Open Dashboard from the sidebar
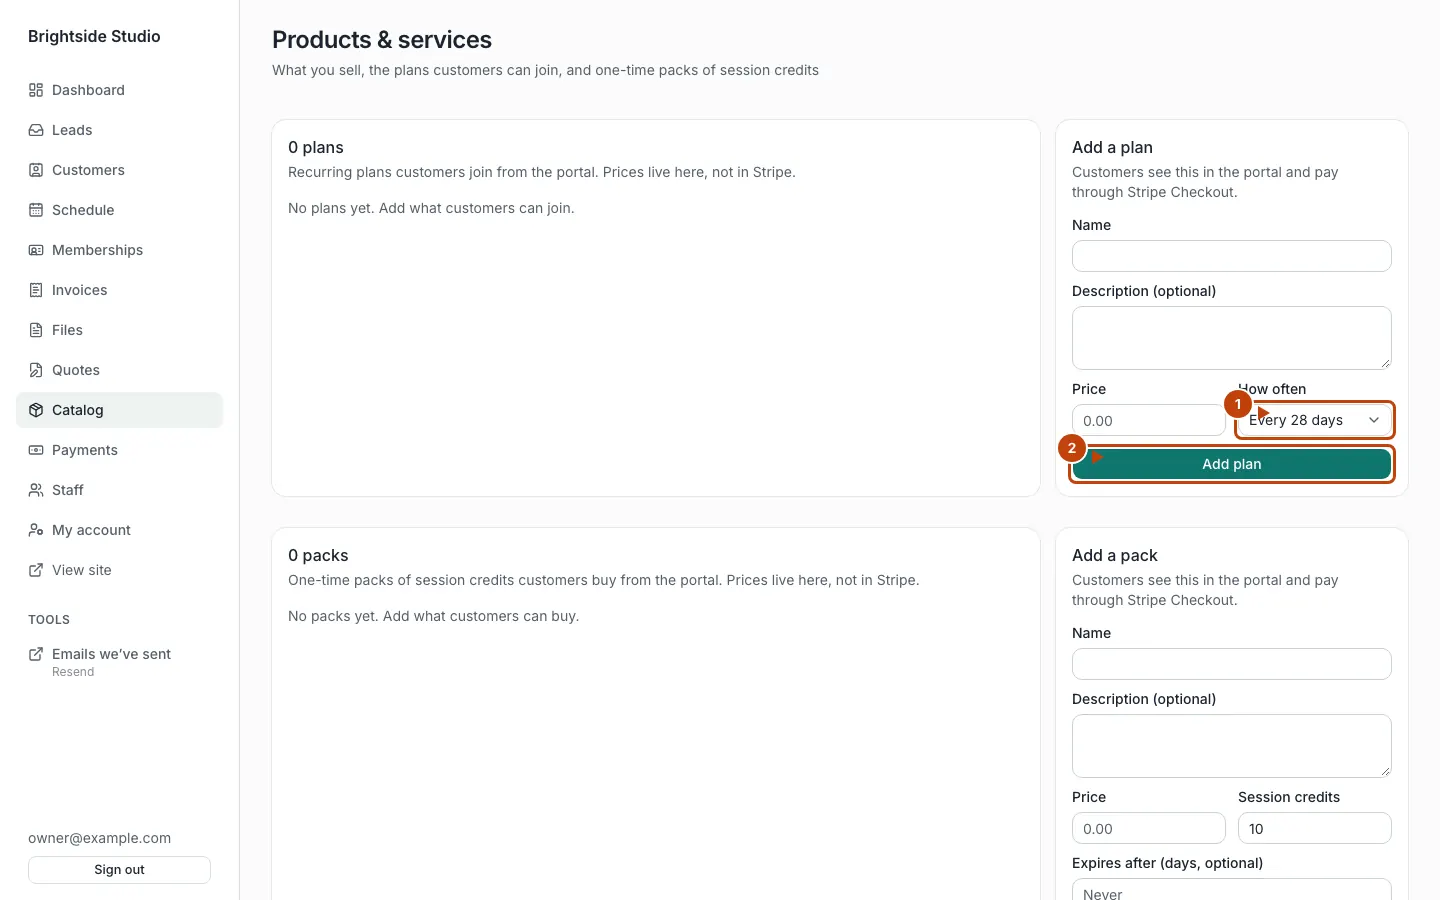This screenshot has height=900, width=1440. pos(119,90)
